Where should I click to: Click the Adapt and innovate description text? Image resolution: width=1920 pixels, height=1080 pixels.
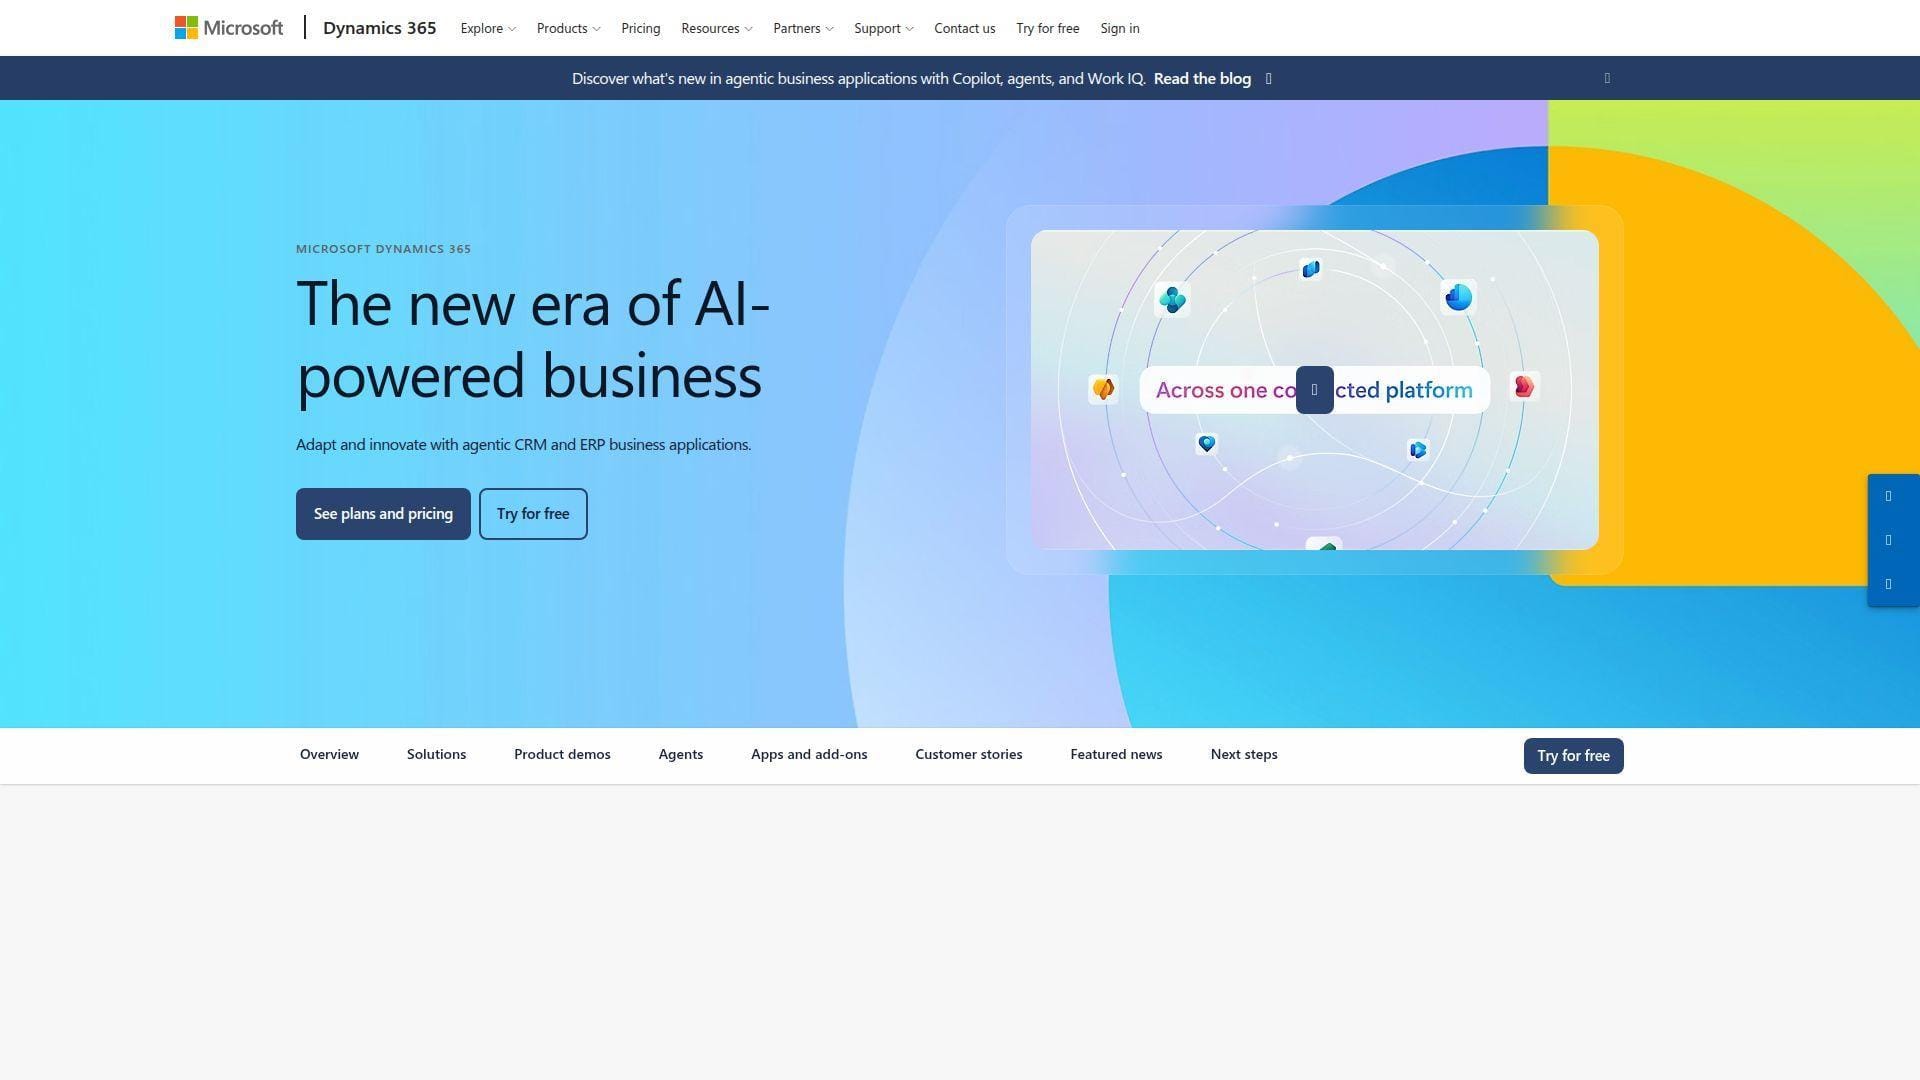pyautogui.click(x=523, y=445)
